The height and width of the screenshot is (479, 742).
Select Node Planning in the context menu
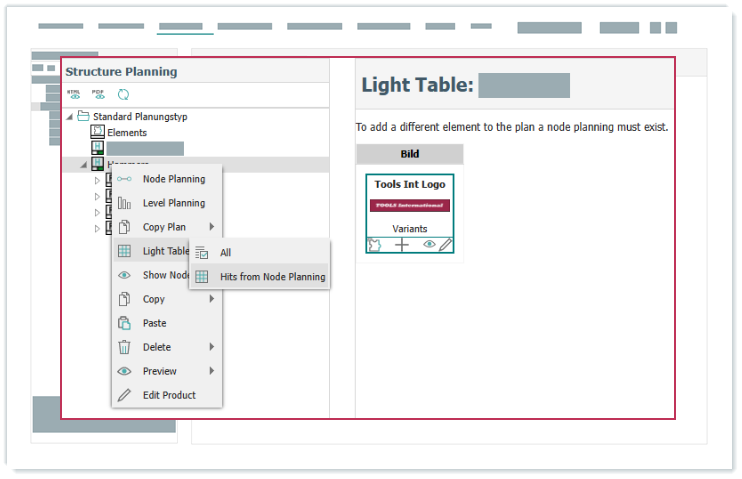(x=173, y=179)
